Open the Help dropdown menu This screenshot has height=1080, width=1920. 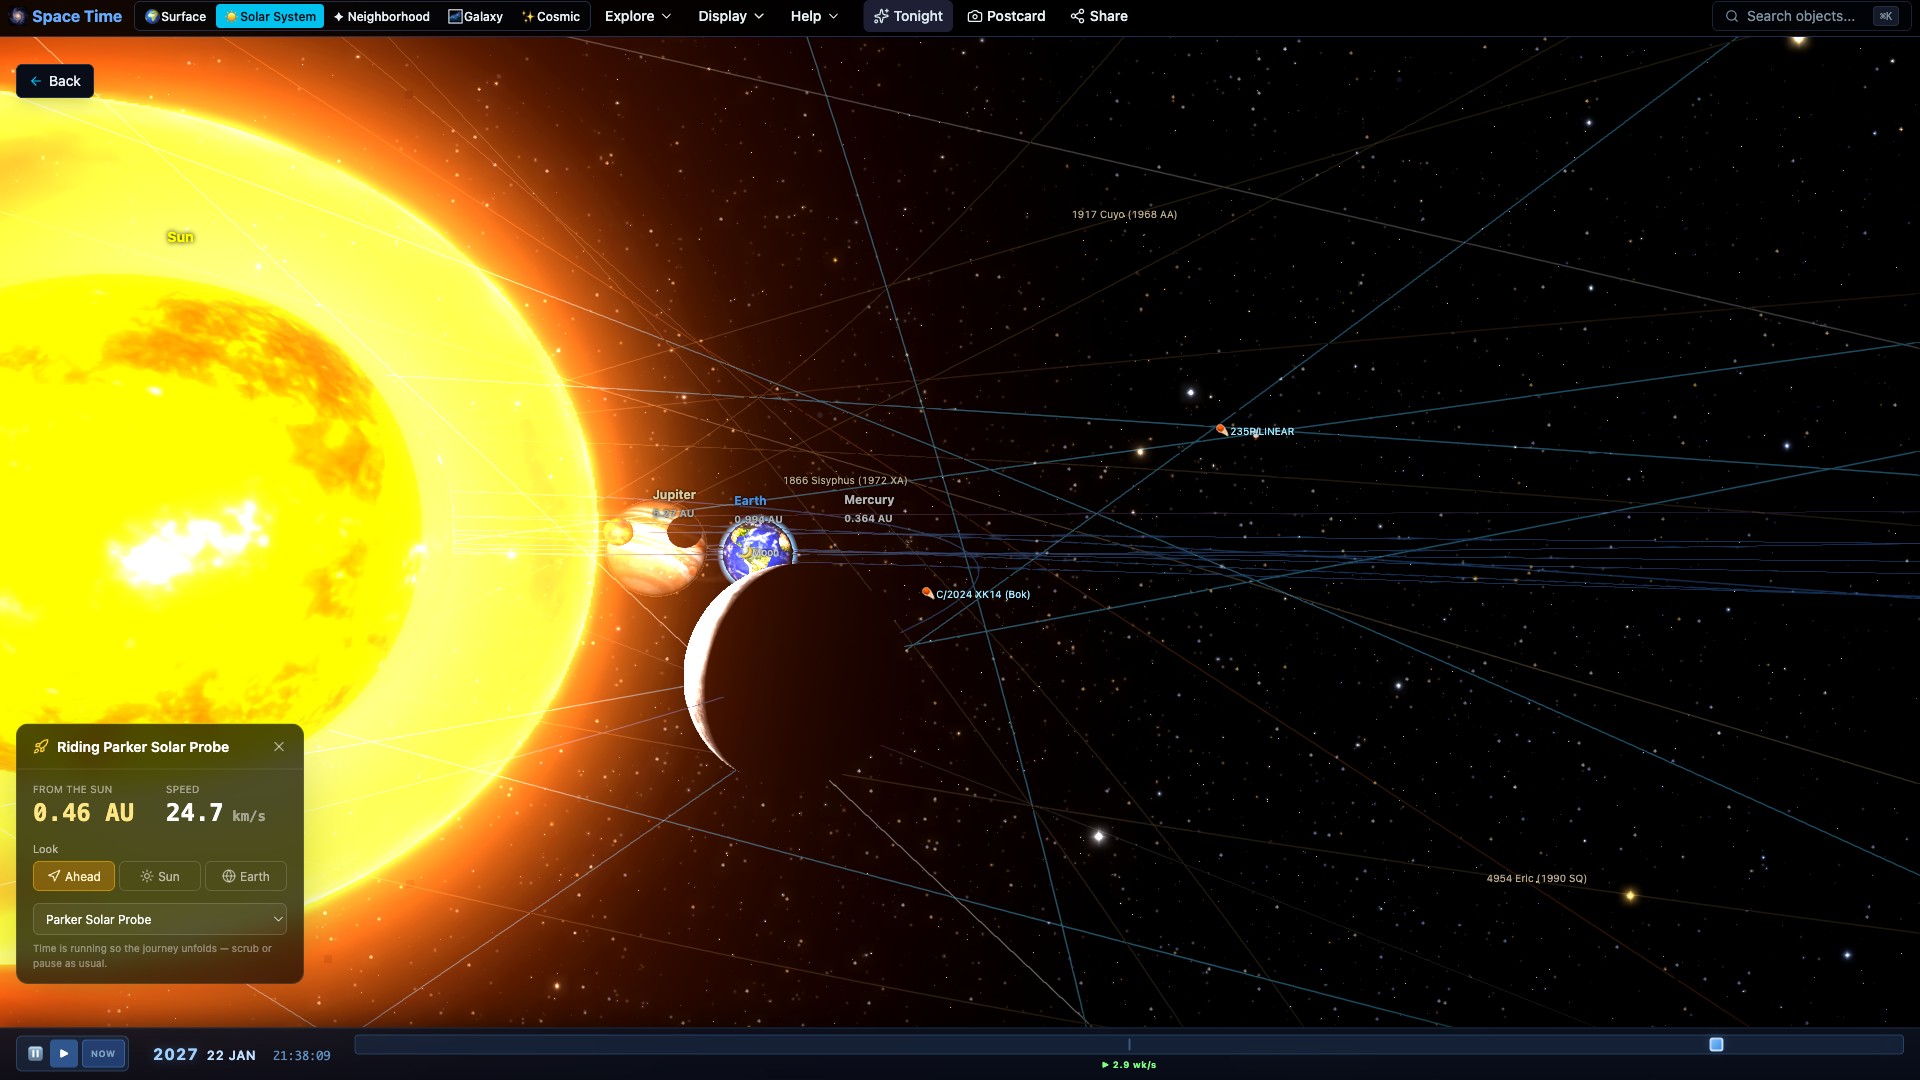click(x=814, y=16)
